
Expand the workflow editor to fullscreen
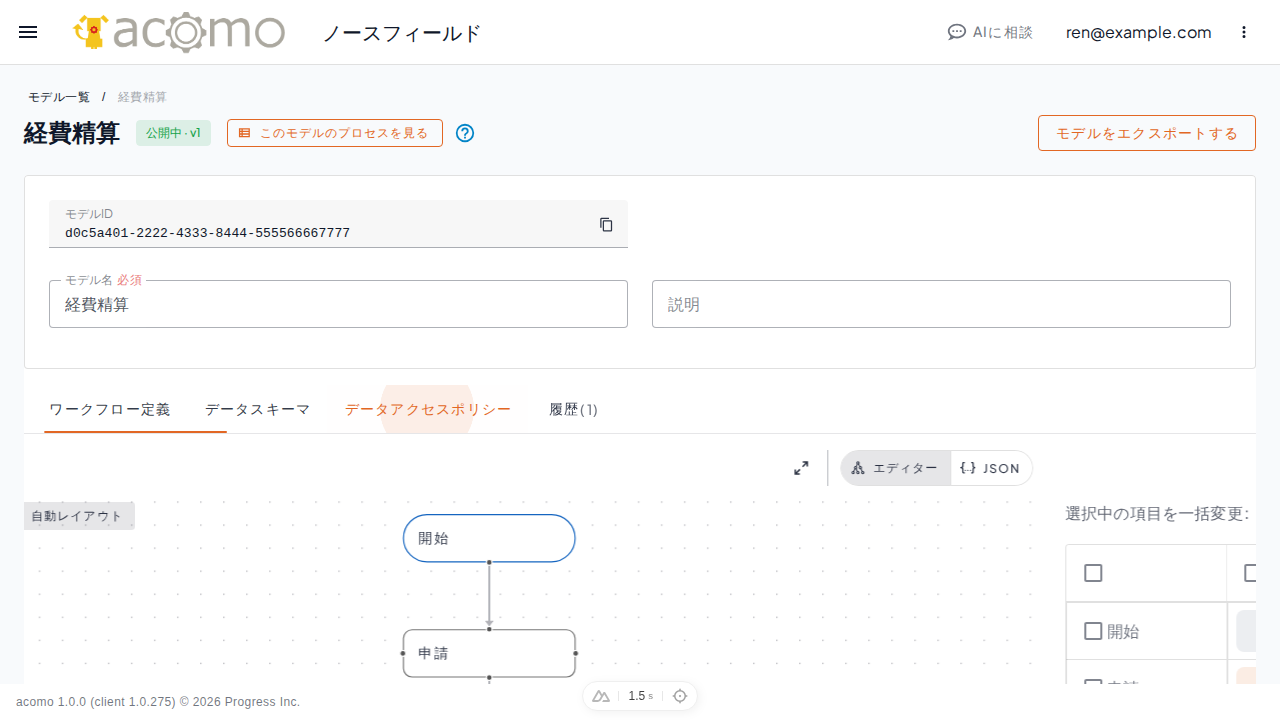pyautogui.click(x=801, y=468)
